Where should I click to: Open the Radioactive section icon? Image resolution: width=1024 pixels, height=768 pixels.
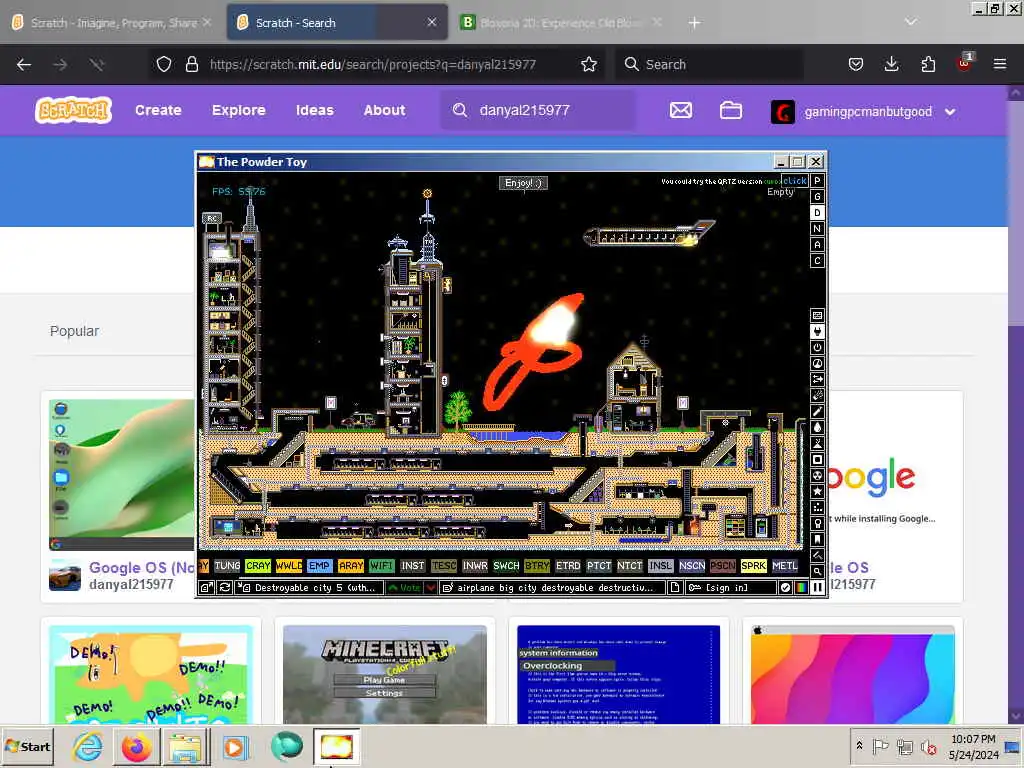pos(817,475)
